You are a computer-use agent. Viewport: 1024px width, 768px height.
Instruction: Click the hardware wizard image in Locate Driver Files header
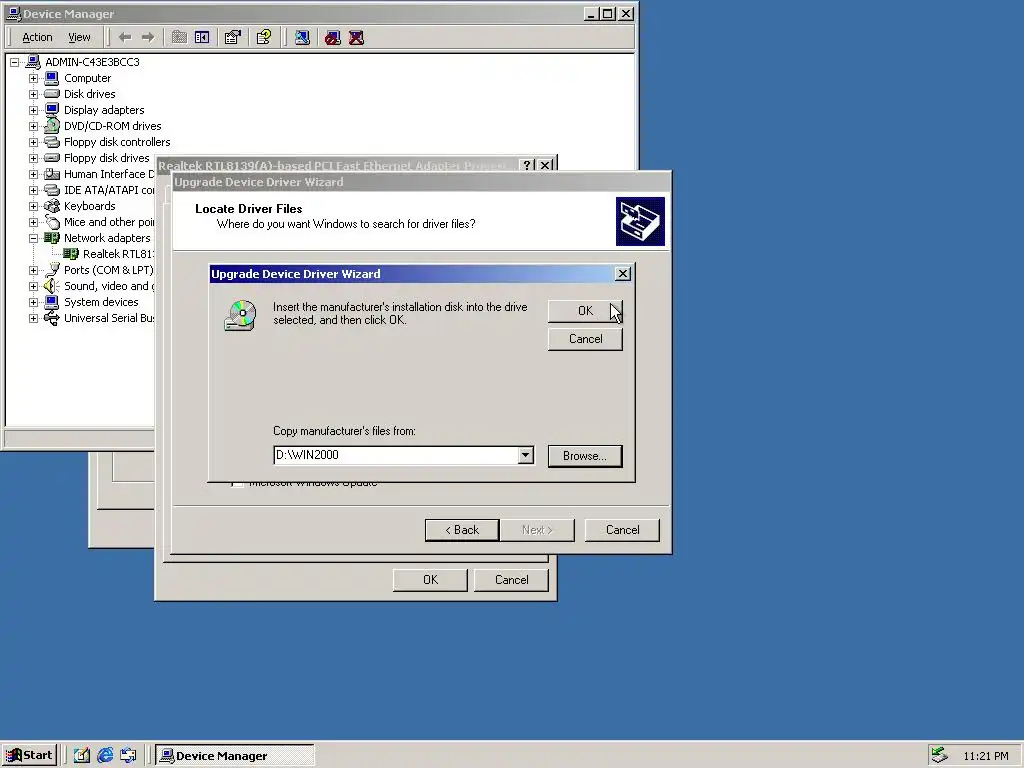(640, 221)
